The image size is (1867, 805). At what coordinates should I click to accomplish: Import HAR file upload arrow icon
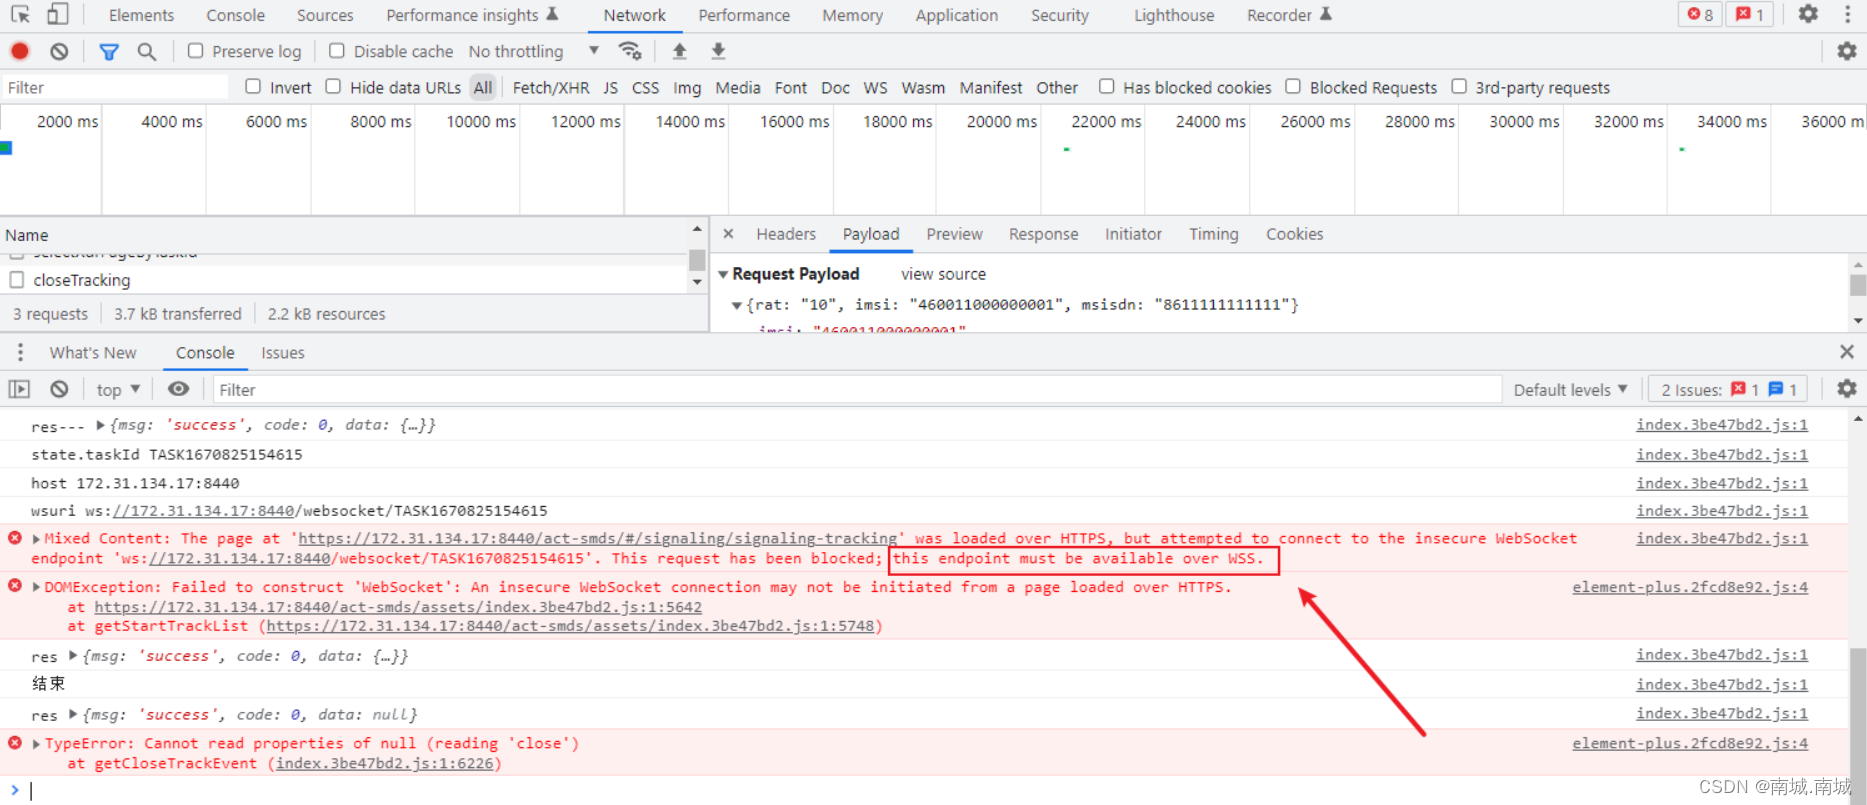[680, 51]
